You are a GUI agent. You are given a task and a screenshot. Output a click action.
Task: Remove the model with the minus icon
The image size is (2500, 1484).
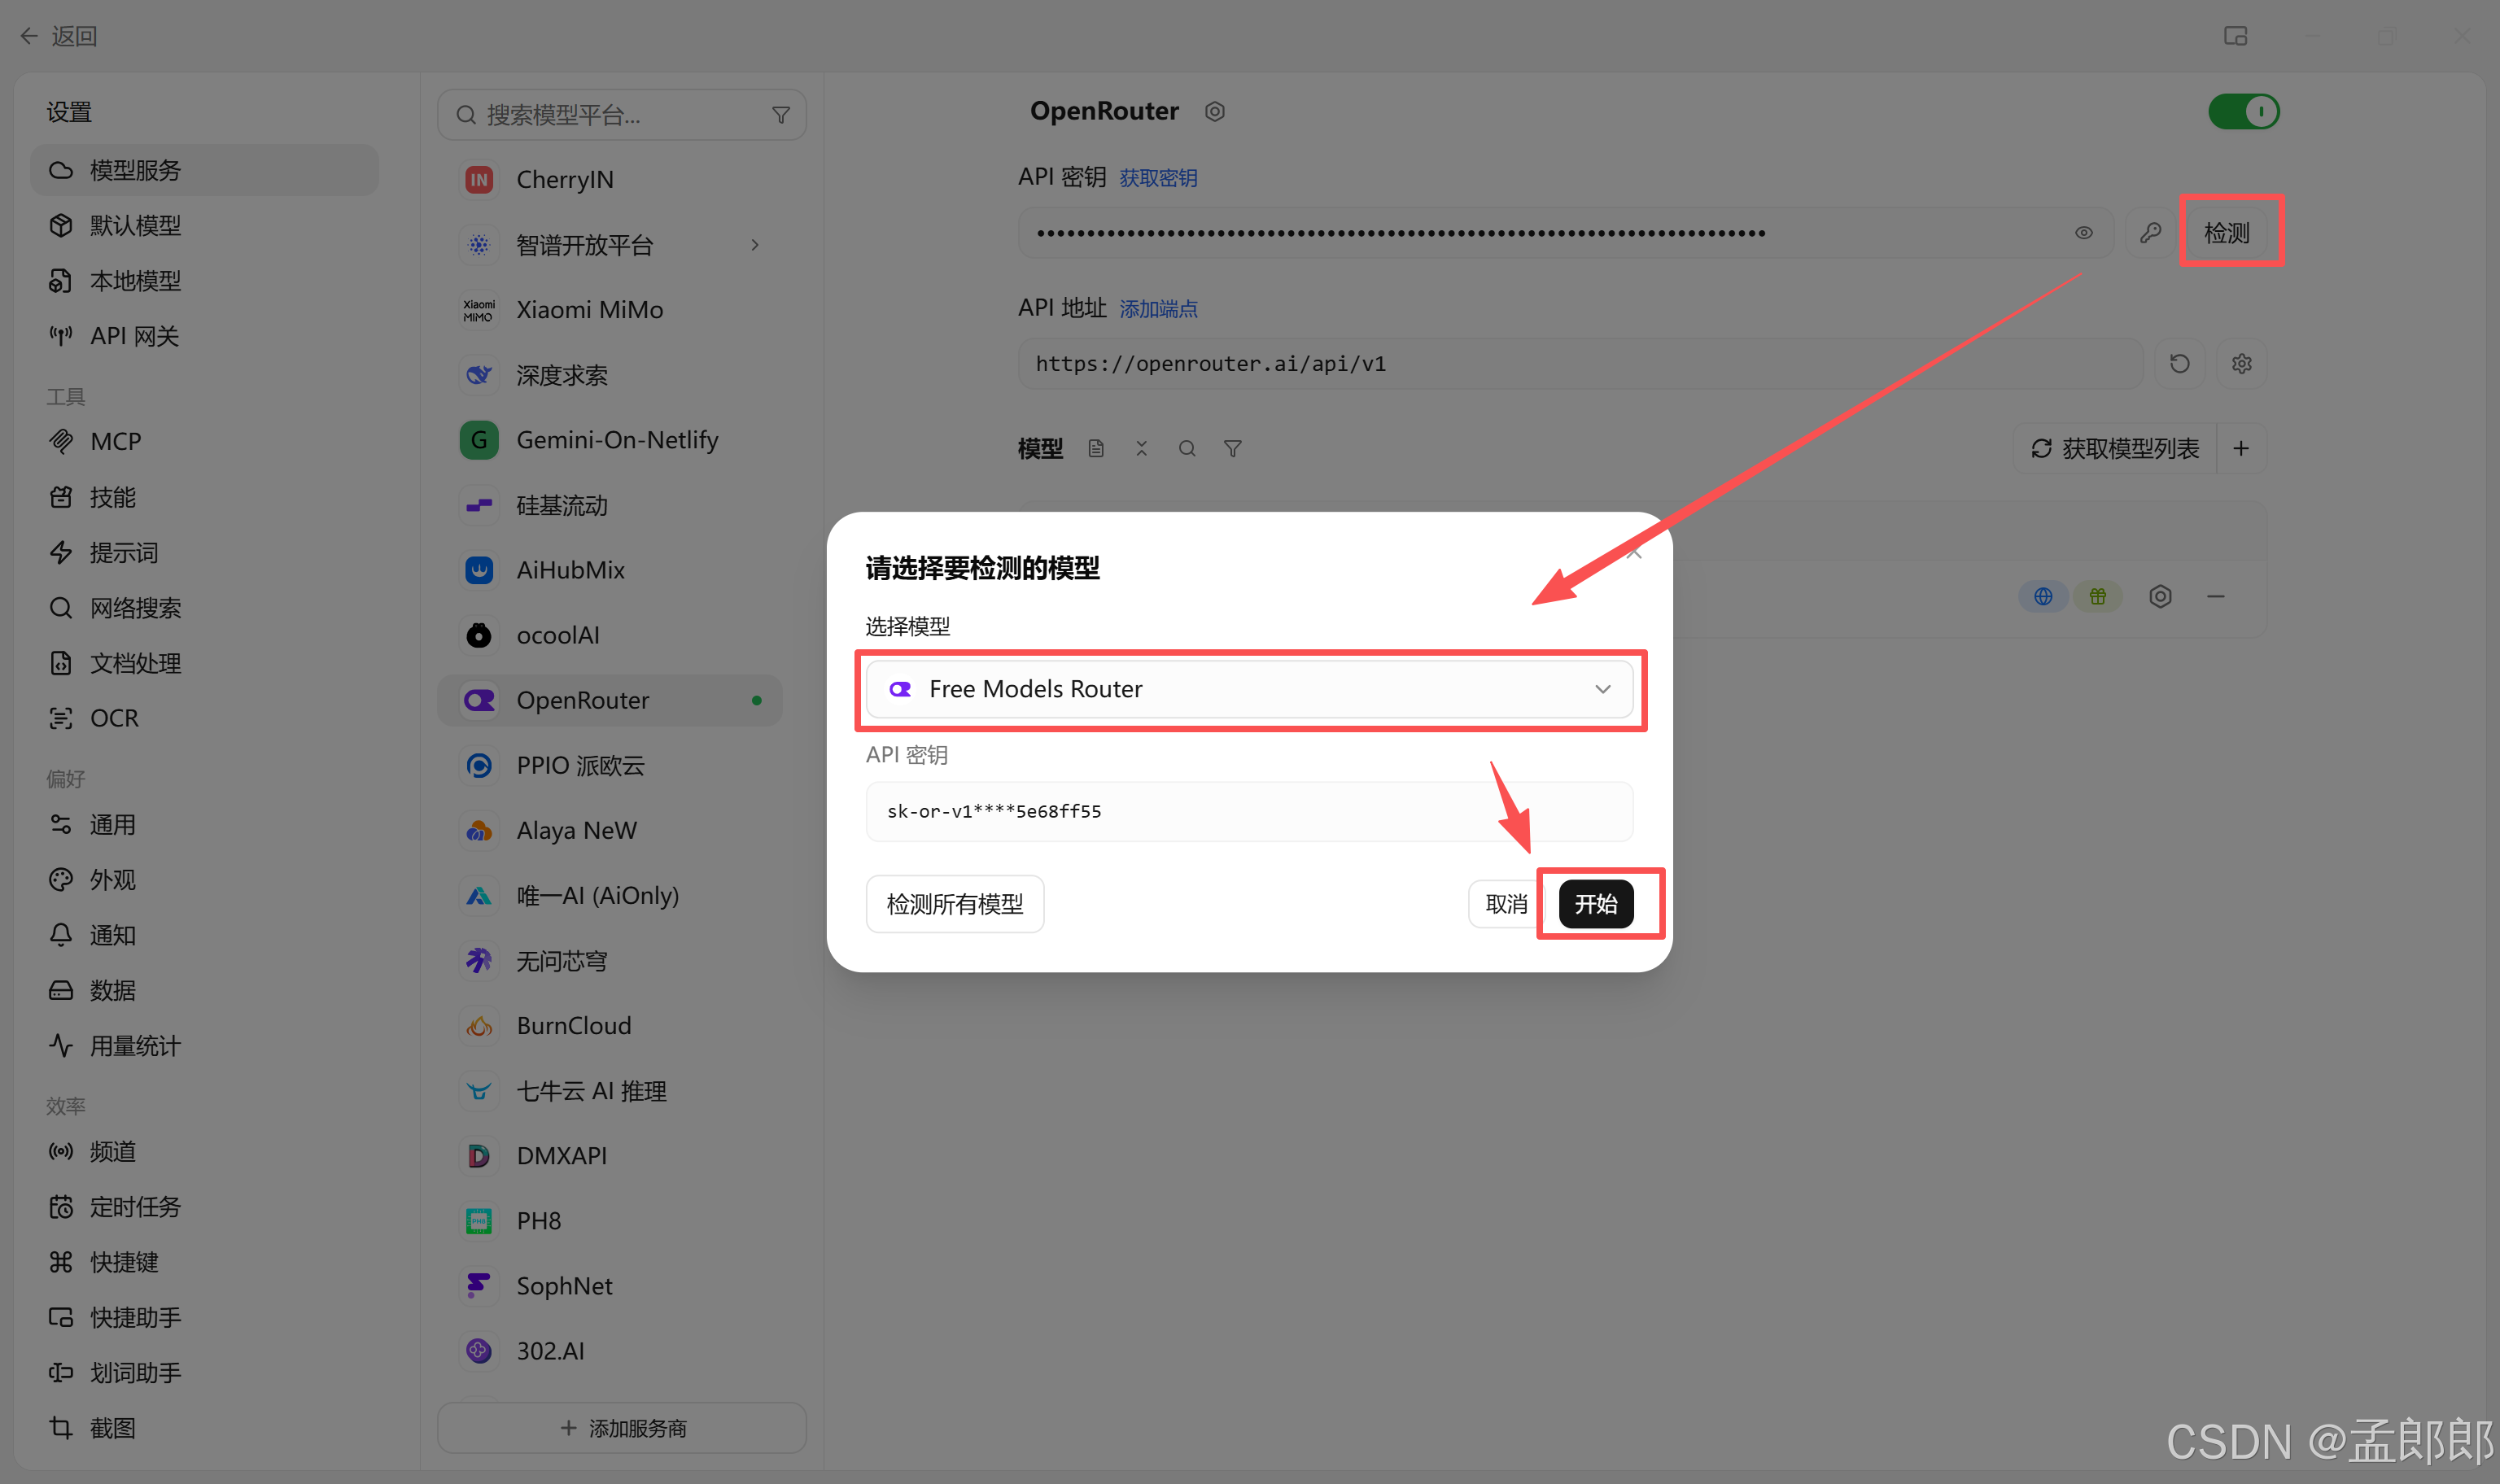click(x=2216, y=596)
